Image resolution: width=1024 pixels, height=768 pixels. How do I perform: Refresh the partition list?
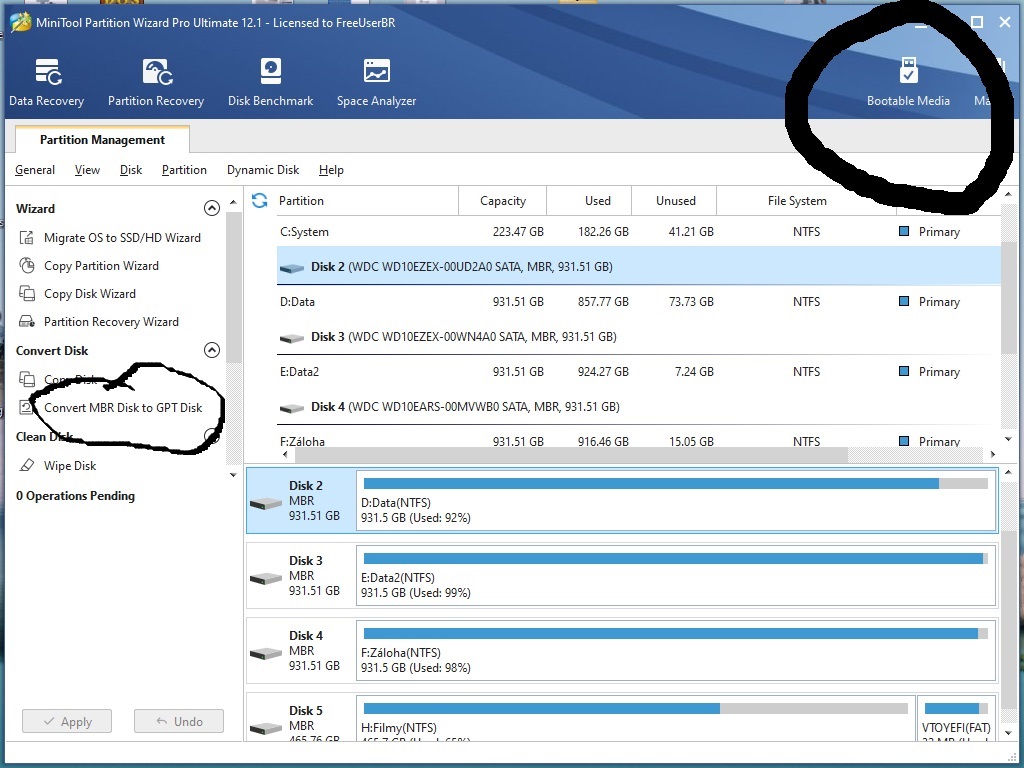pyautogui.click(x=259, y=200)
